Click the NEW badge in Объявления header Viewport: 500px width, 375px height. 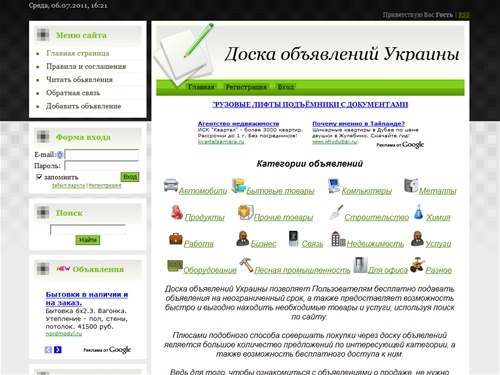(x=63, y=269)
